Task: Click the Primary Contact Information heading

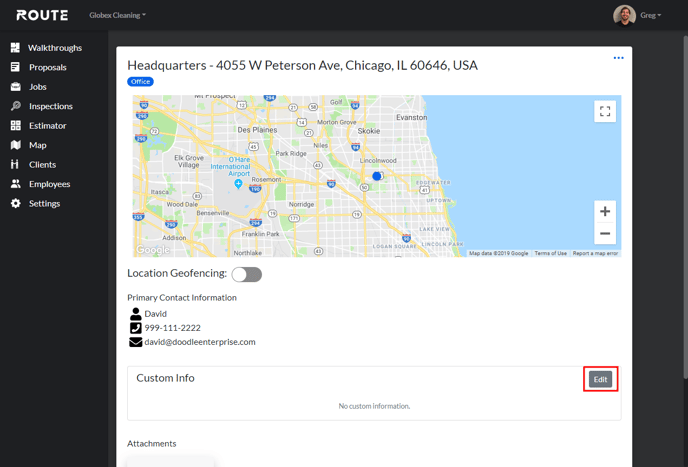Action: [x=182, y=298]
